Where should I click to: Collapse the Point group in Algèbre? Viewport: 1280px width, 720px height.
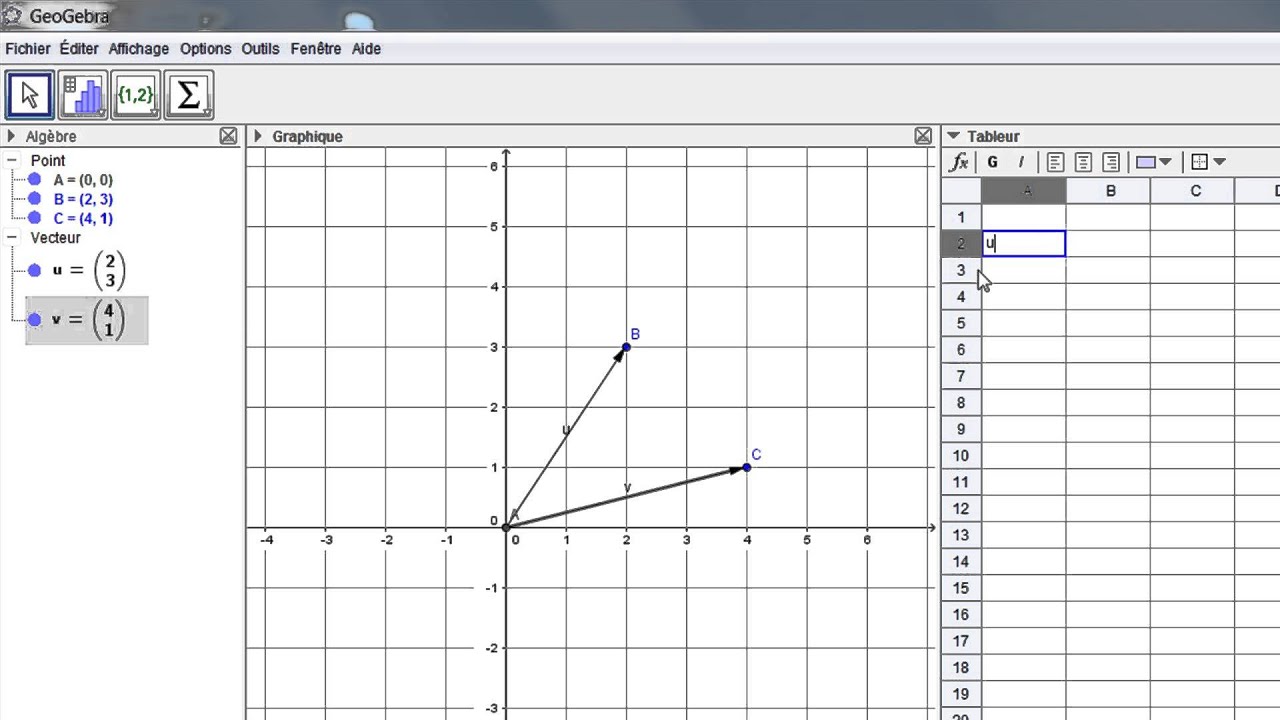pos(12,160)
